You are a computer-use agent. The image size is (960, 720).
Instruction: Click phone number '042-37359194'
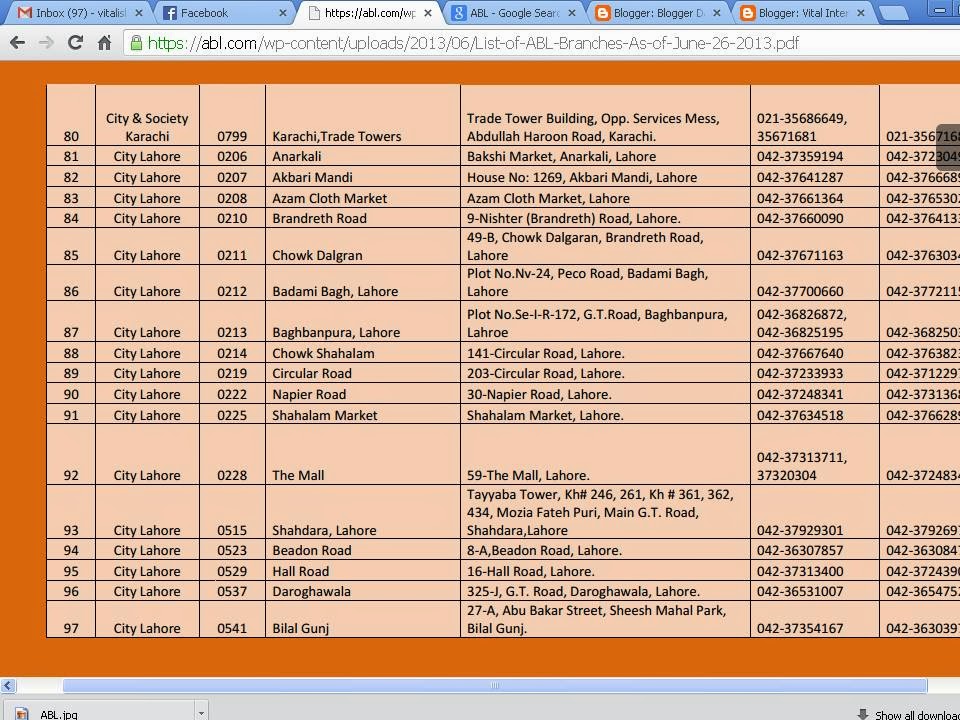(x=800, y=157)
